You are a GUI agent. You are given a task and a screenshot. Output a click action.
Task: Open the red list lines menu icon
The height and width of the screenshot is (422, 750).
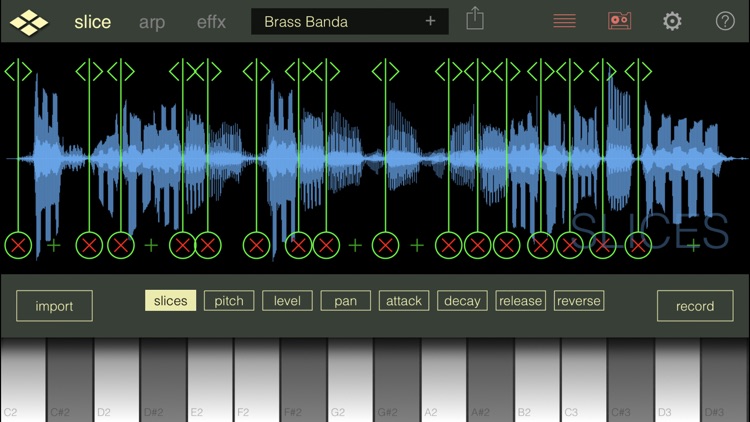coord(564,21)
